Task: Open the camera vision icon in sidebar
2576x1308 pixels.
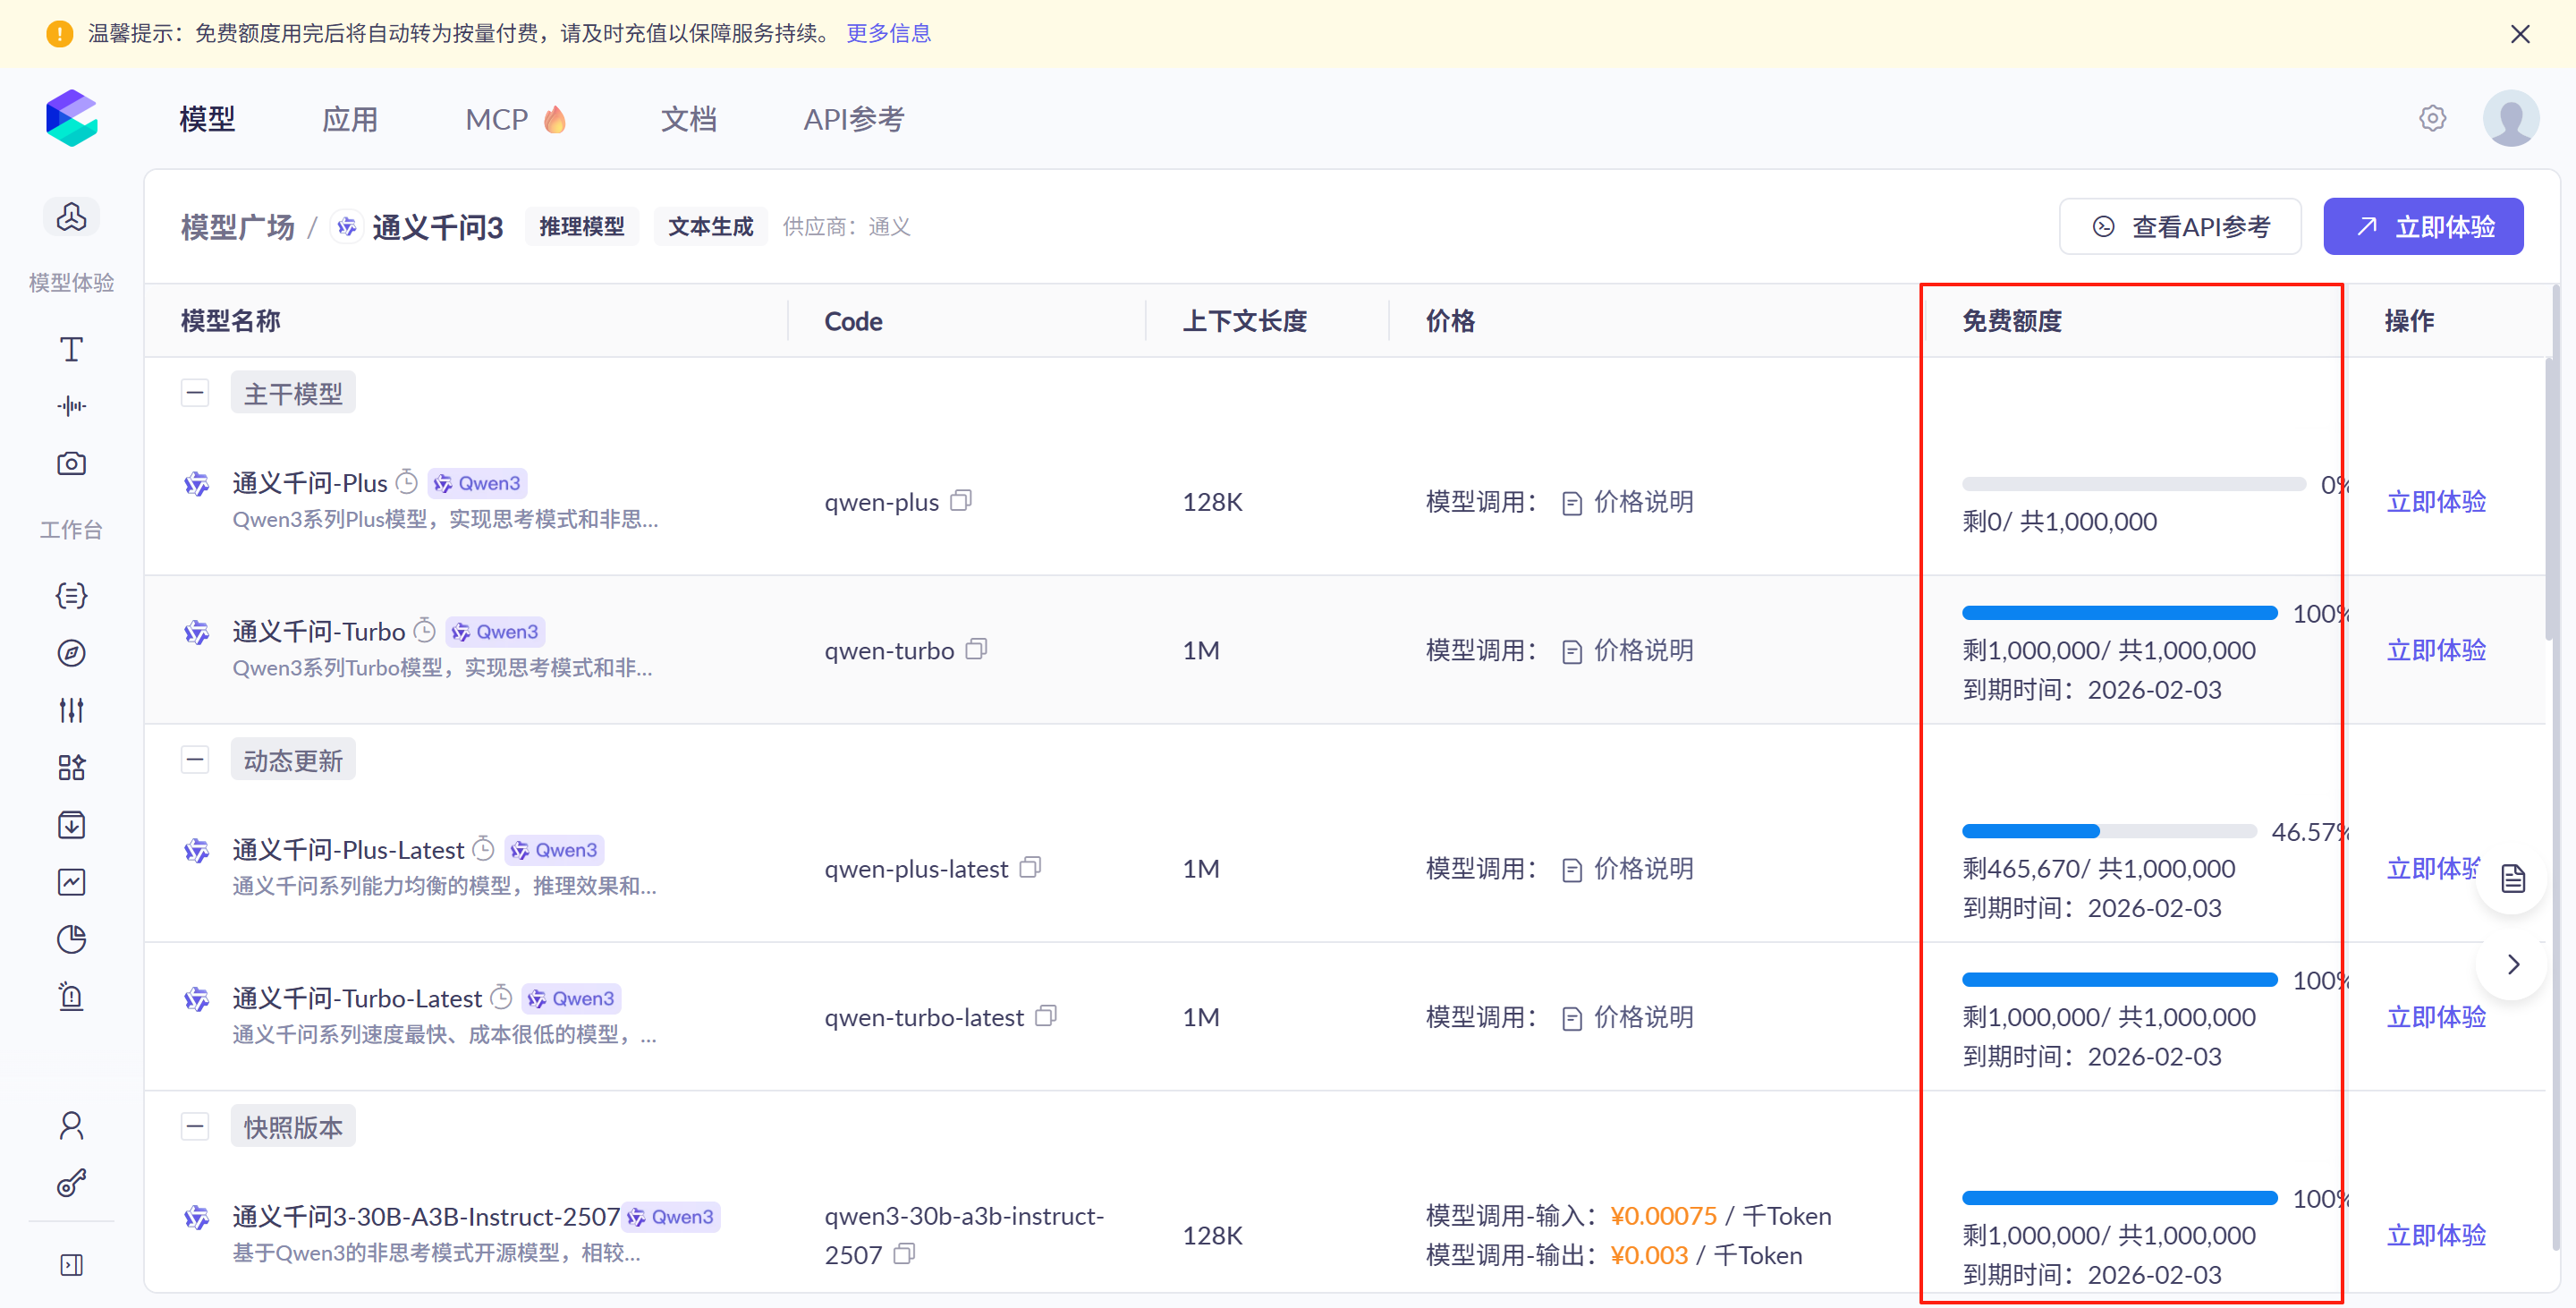Action: coord(71,464)
